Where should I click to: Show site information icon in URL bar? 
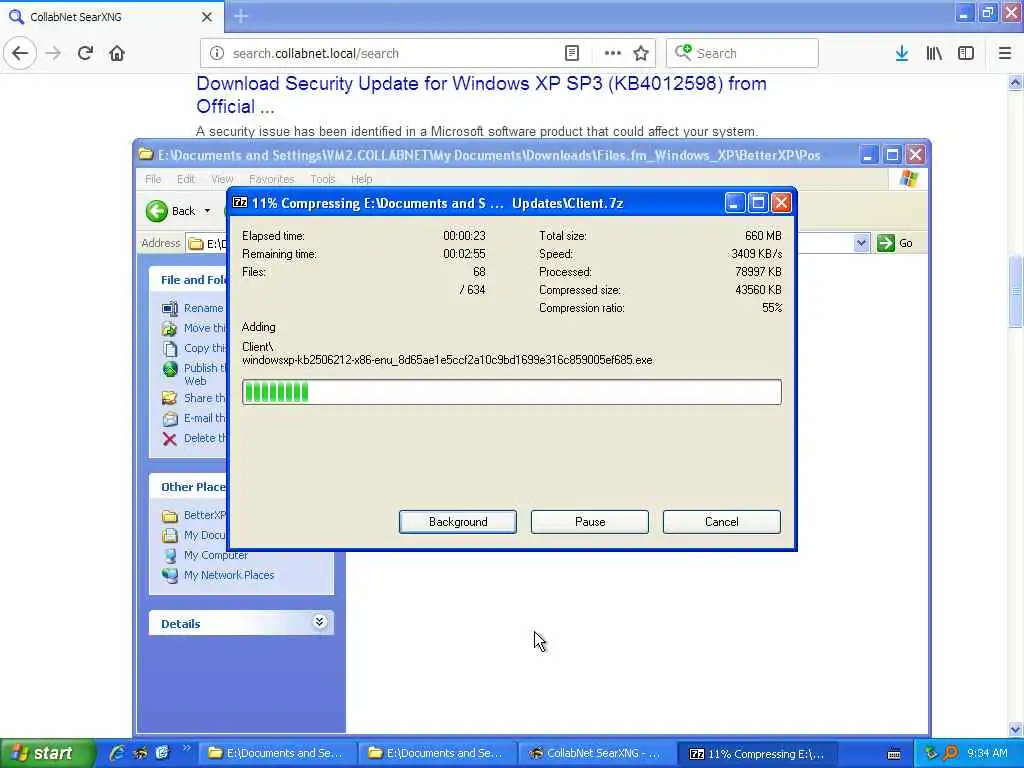click(217, 53)
